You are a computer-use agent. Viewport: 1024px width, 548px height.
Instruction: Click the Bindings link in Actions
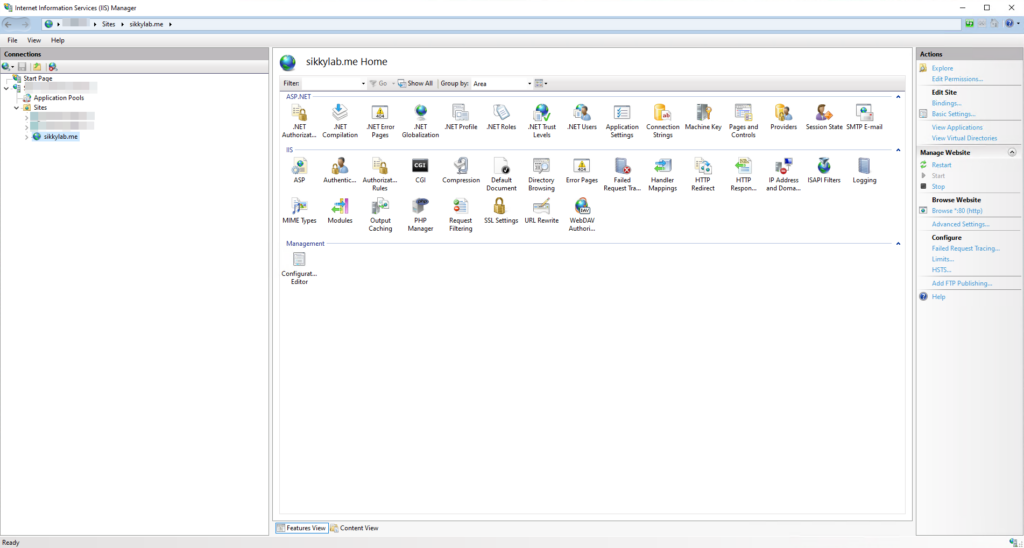coord(949,103)
